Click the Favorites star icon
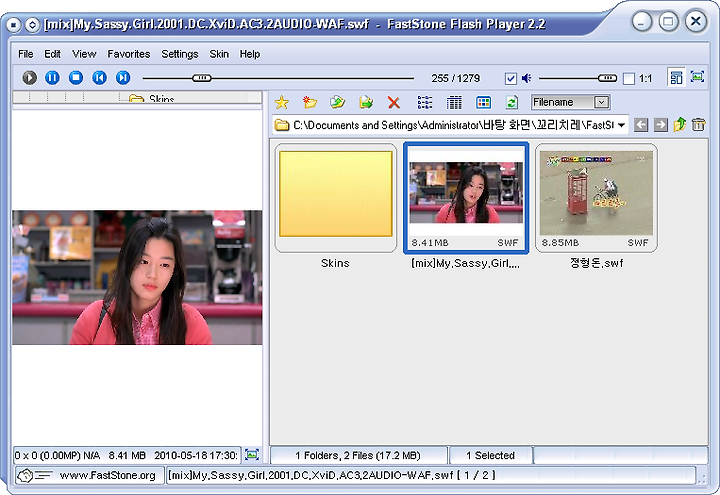The width and height of the screenshot is (720, 495). 281,102
